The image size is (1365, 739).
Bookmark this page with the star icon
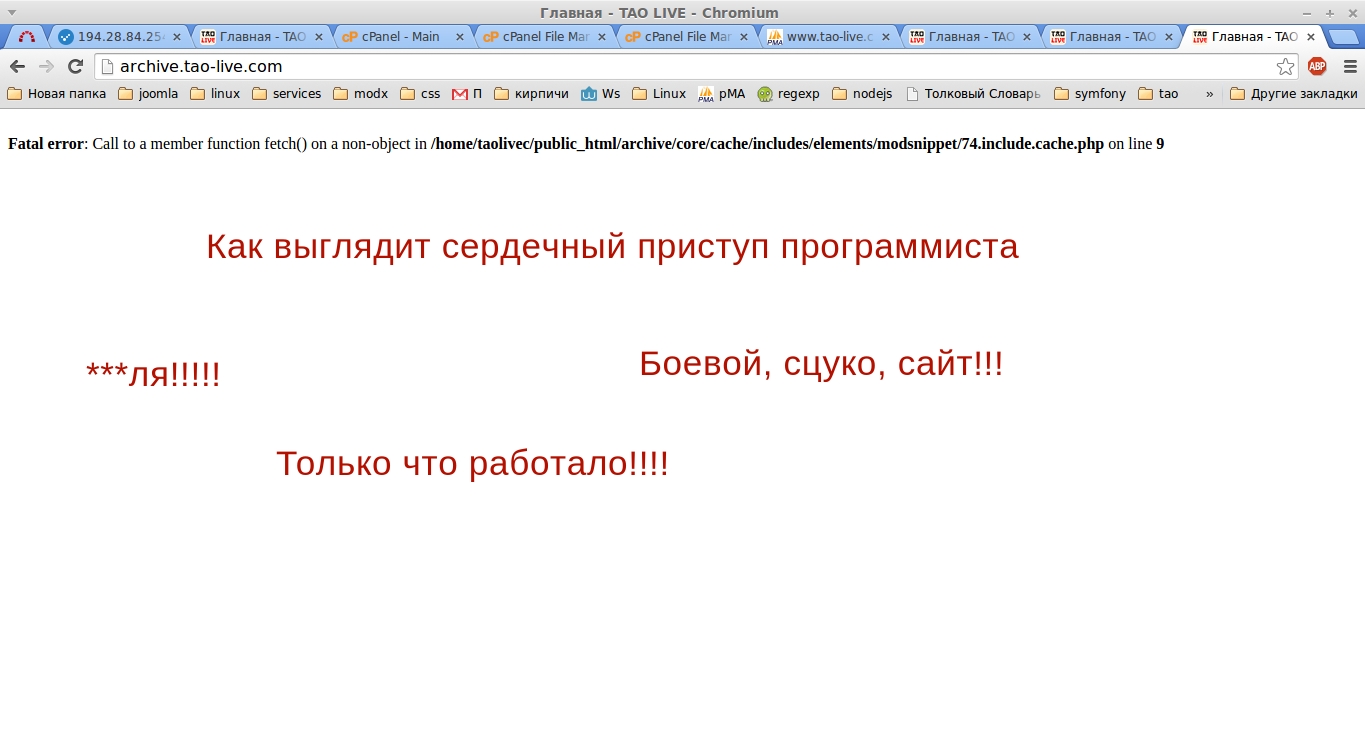pyautogui.click(x=1285, y=66)
